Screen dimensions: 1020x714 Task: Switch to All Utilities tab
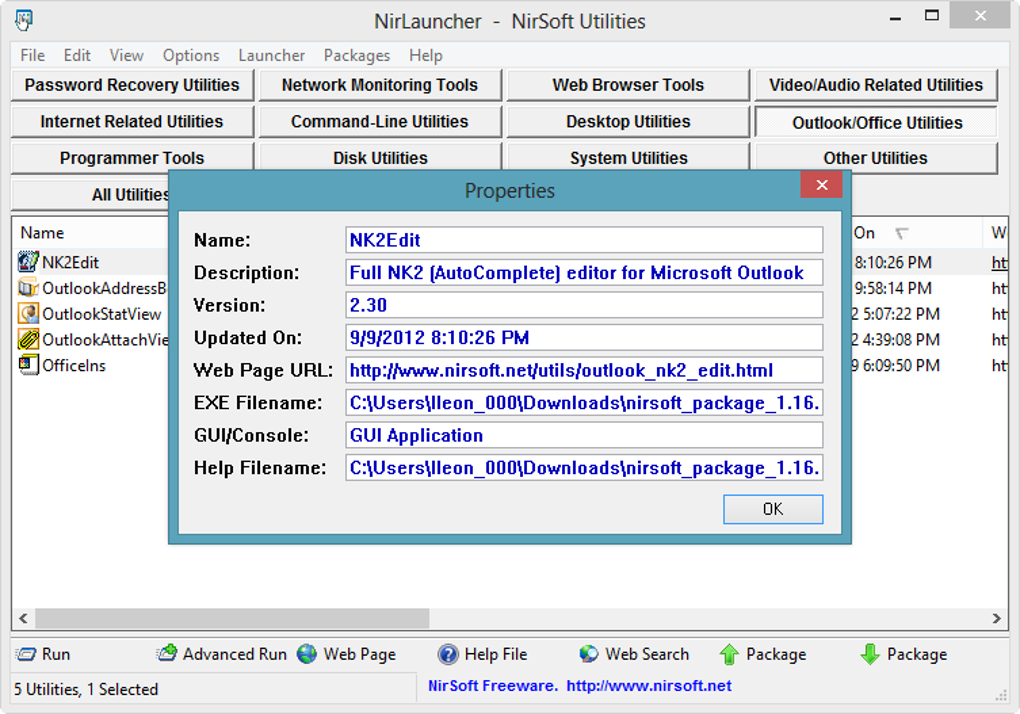pos(90,194)
